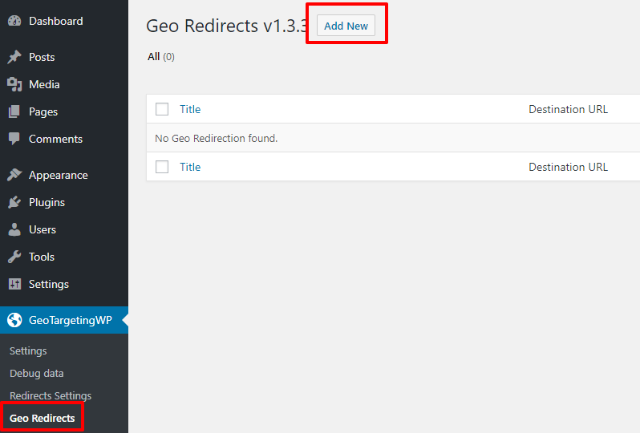Open the Geo Redirects submenu link
640x433 pixels.
(x=42, y=418)
